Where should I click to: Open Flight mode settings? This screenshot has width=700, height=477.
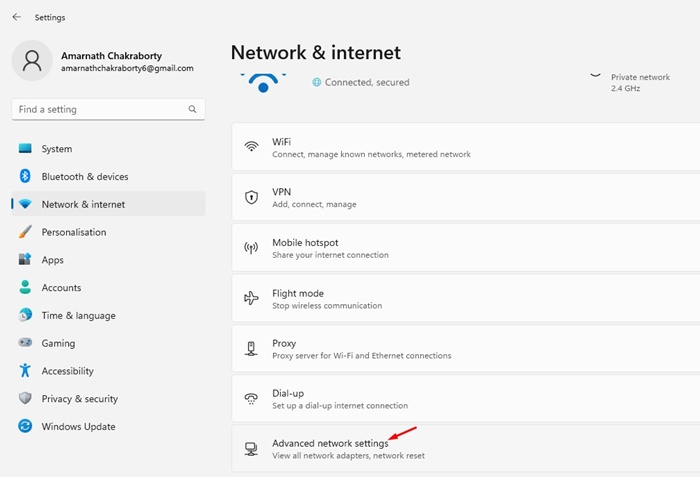(466, 298)
